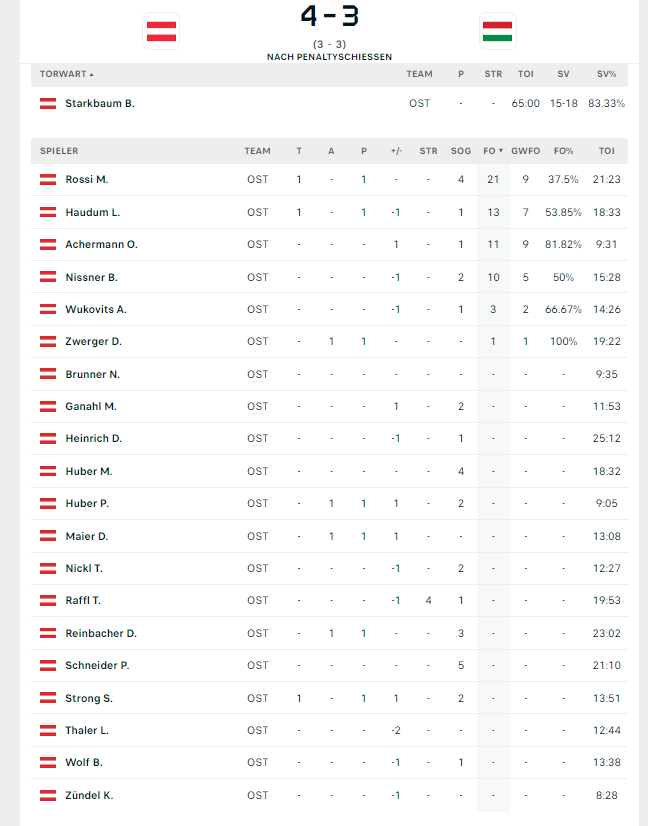Open player profile for Reinbacher D.
Image resolution: width=648 pixels, height=826 pixels.
(101, 633)
